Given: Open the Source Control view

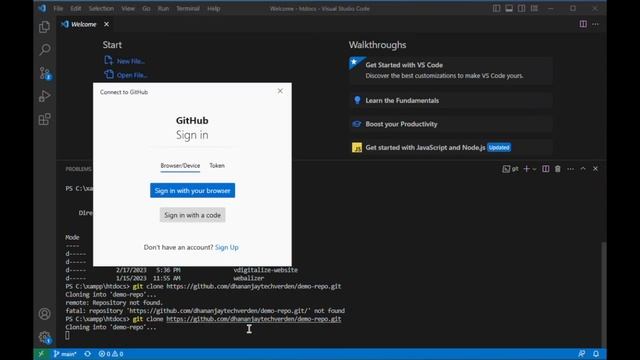Looking at the screenshot, I should pyautogui.click(x=44, y=73).
